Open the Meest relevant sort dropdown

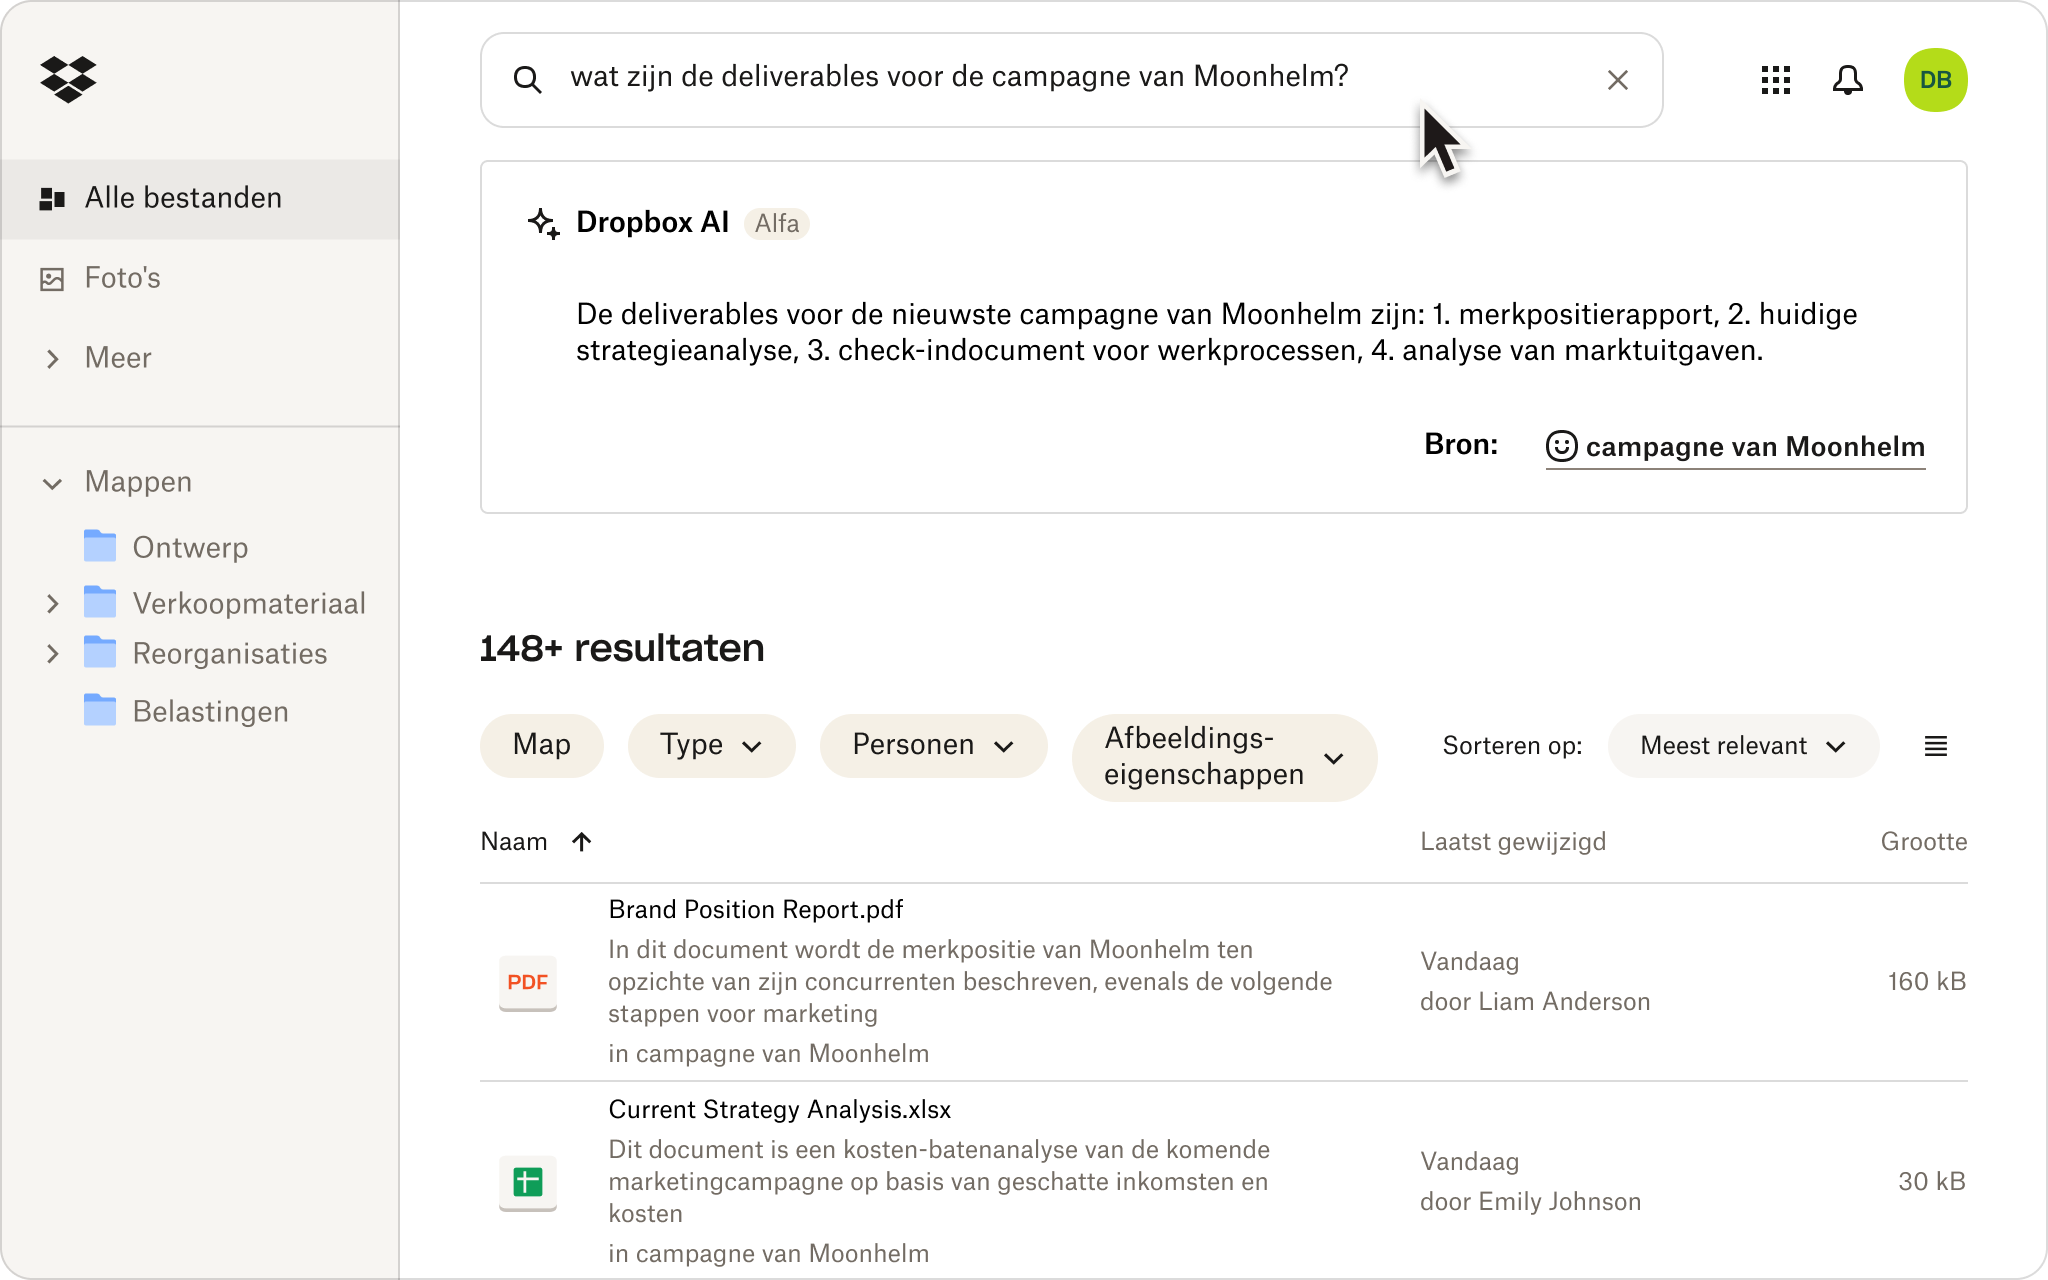(1743, 746)
